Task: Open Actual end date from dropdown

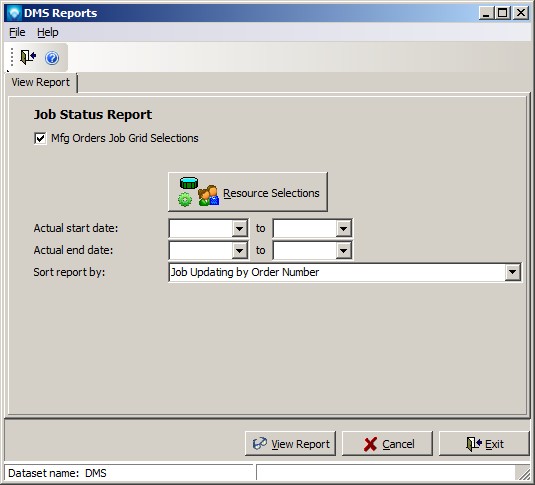Action: (x=240, y=251)
